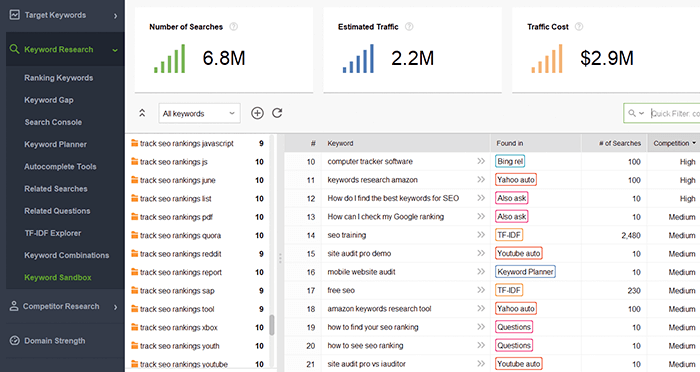Click the Keyword Planner tag in table
Screen dimensions: 700x372
(525, 272)
